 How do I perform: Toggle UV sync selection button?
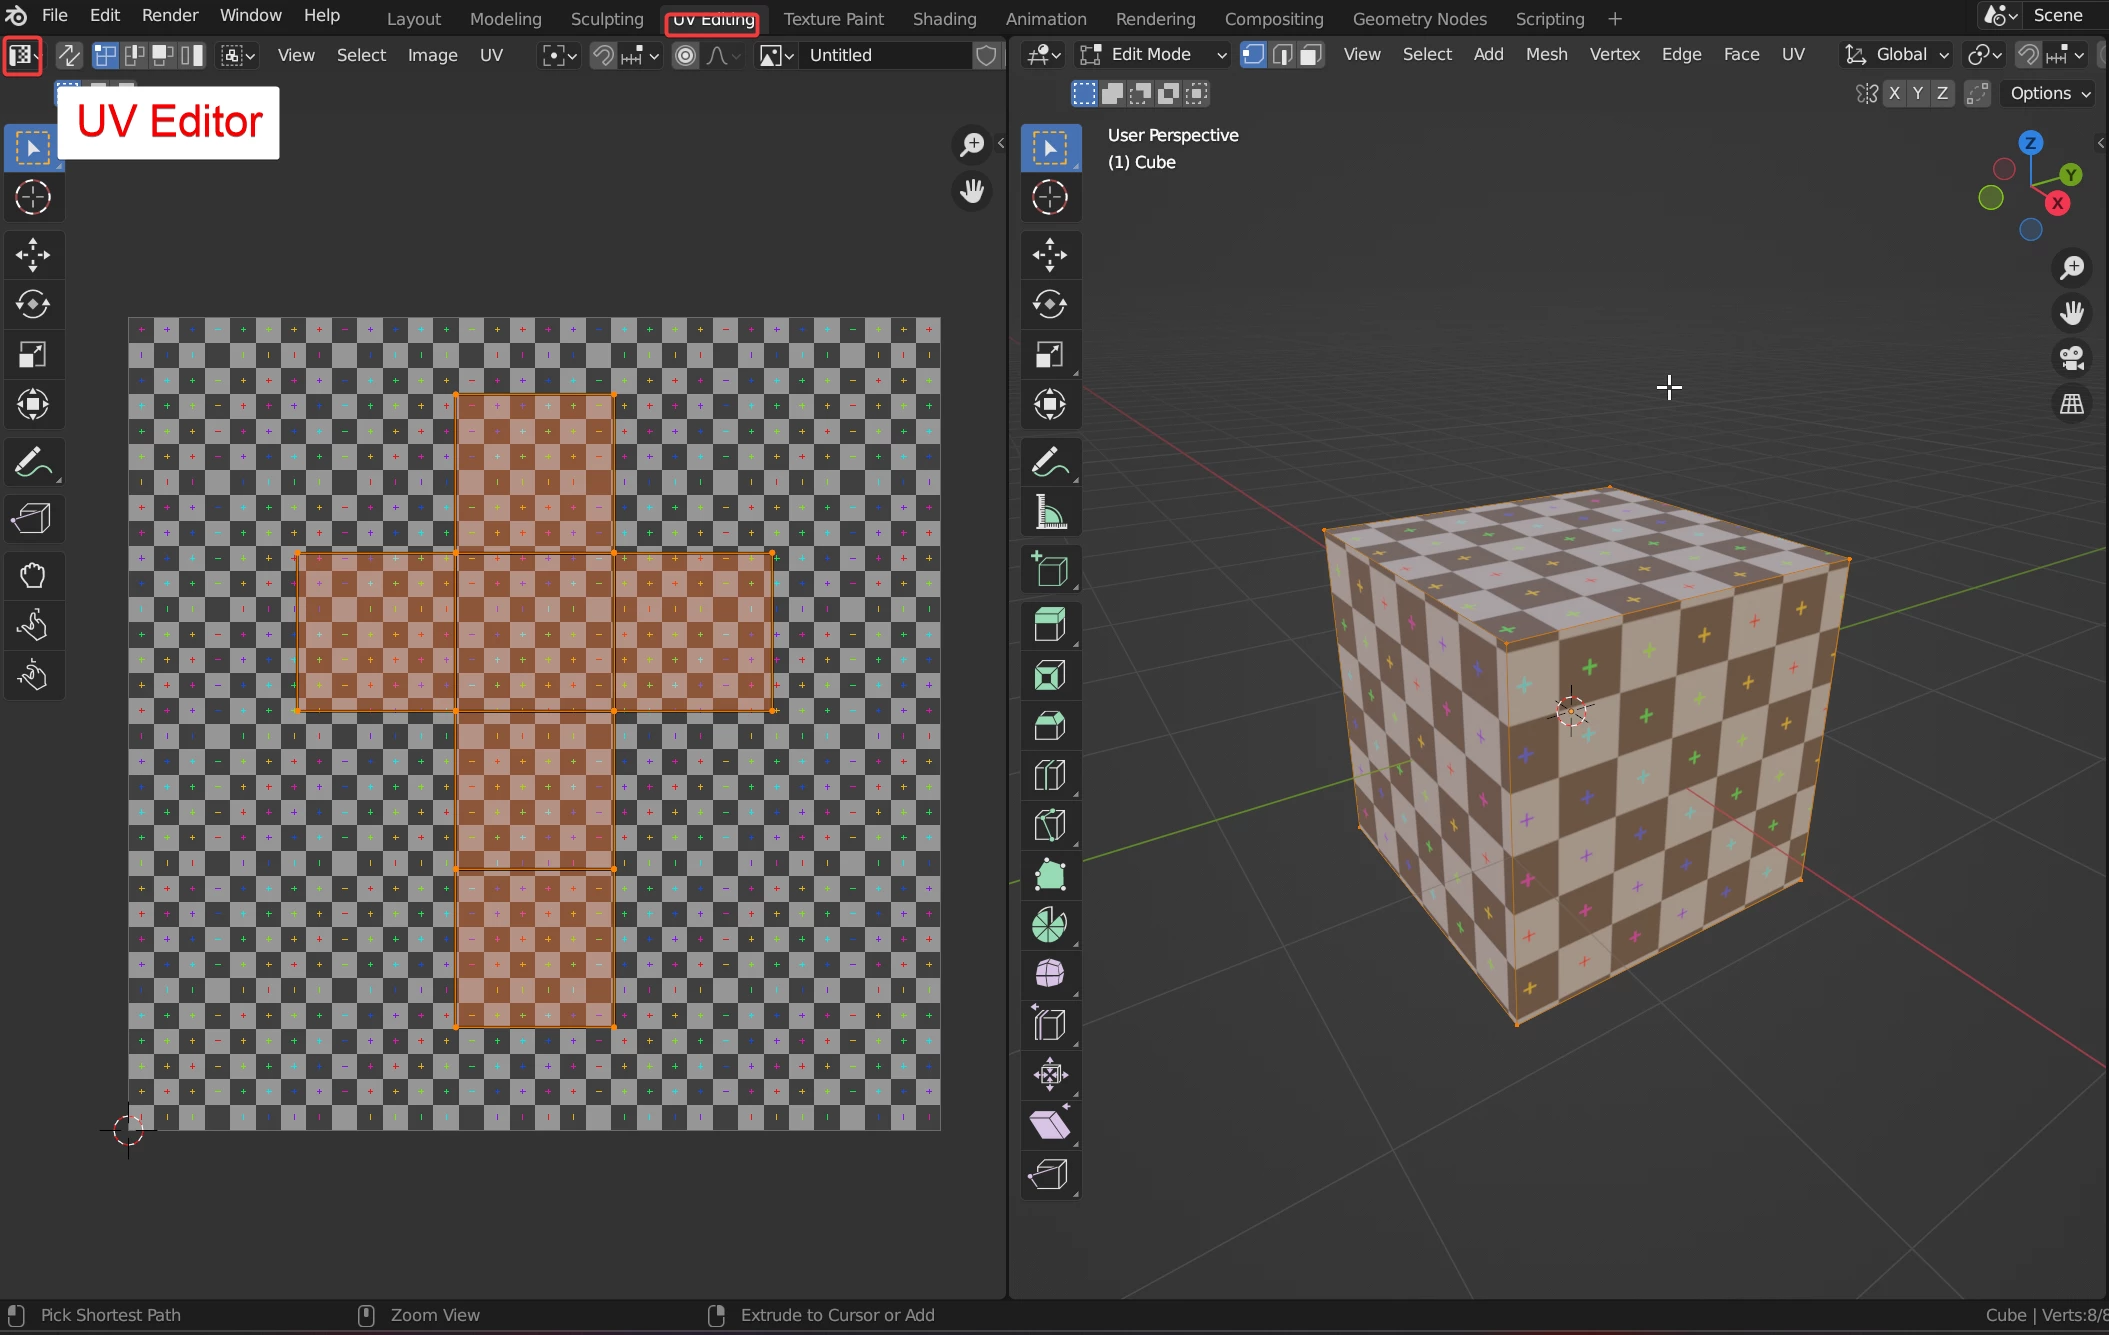pos(68,55)
